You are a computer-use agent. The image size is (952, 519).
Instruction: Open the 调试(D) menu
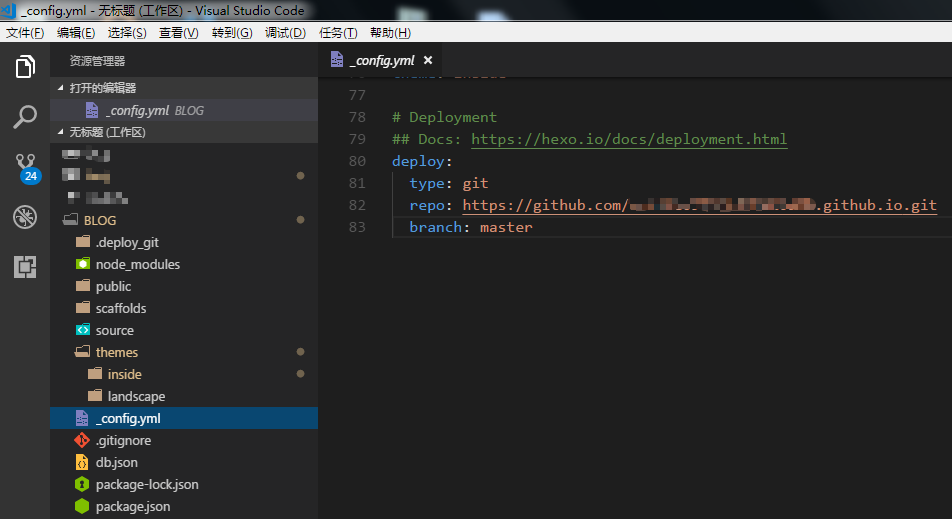[x=285, y=33]
